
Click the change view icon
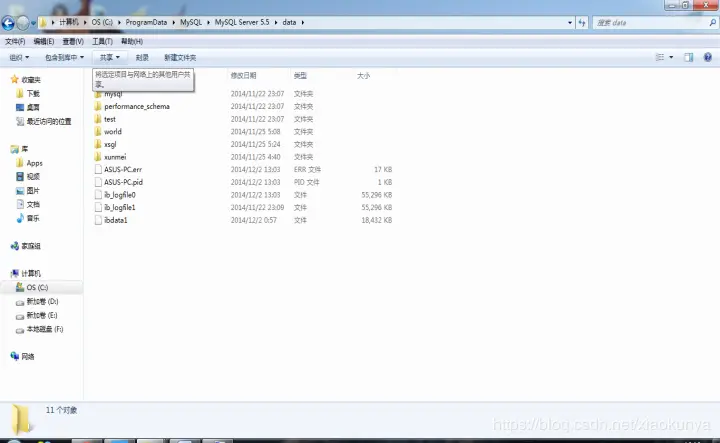pos(660,57)
